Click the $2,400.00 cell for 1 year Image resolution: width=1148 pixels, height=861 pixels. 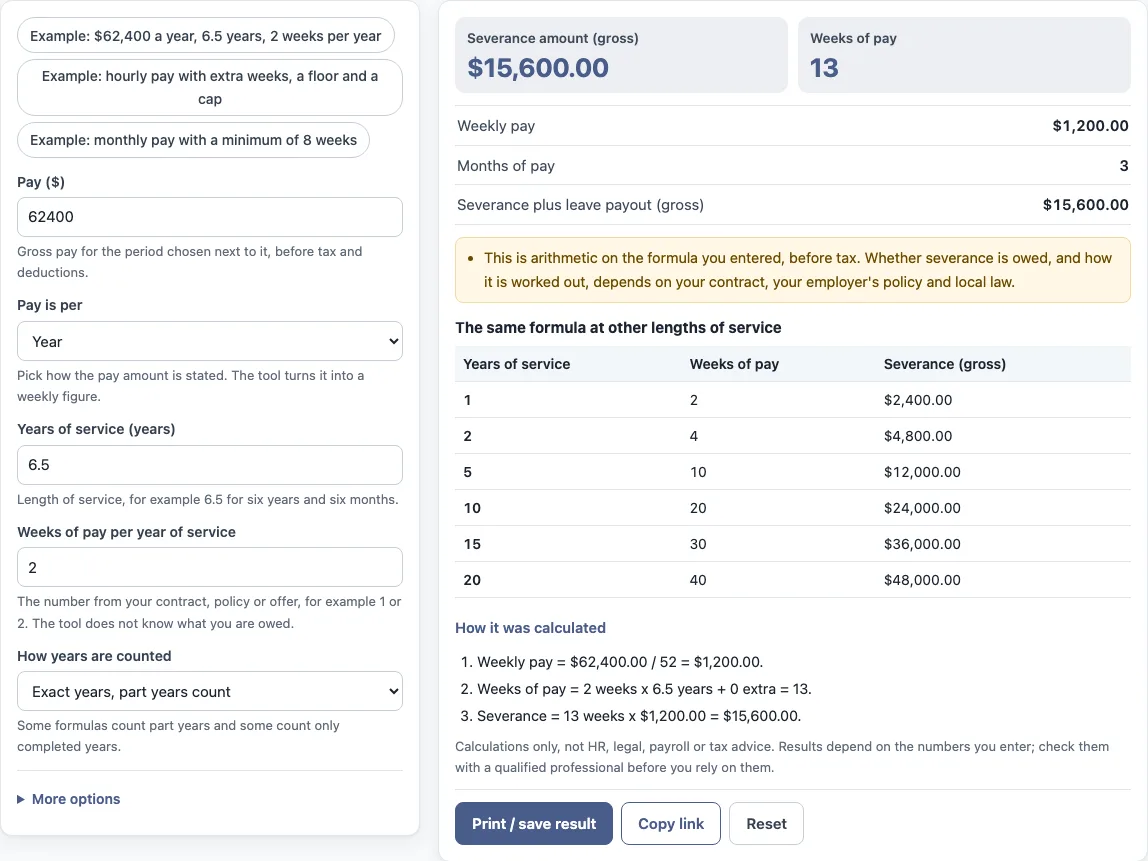(x=918, y=400)
